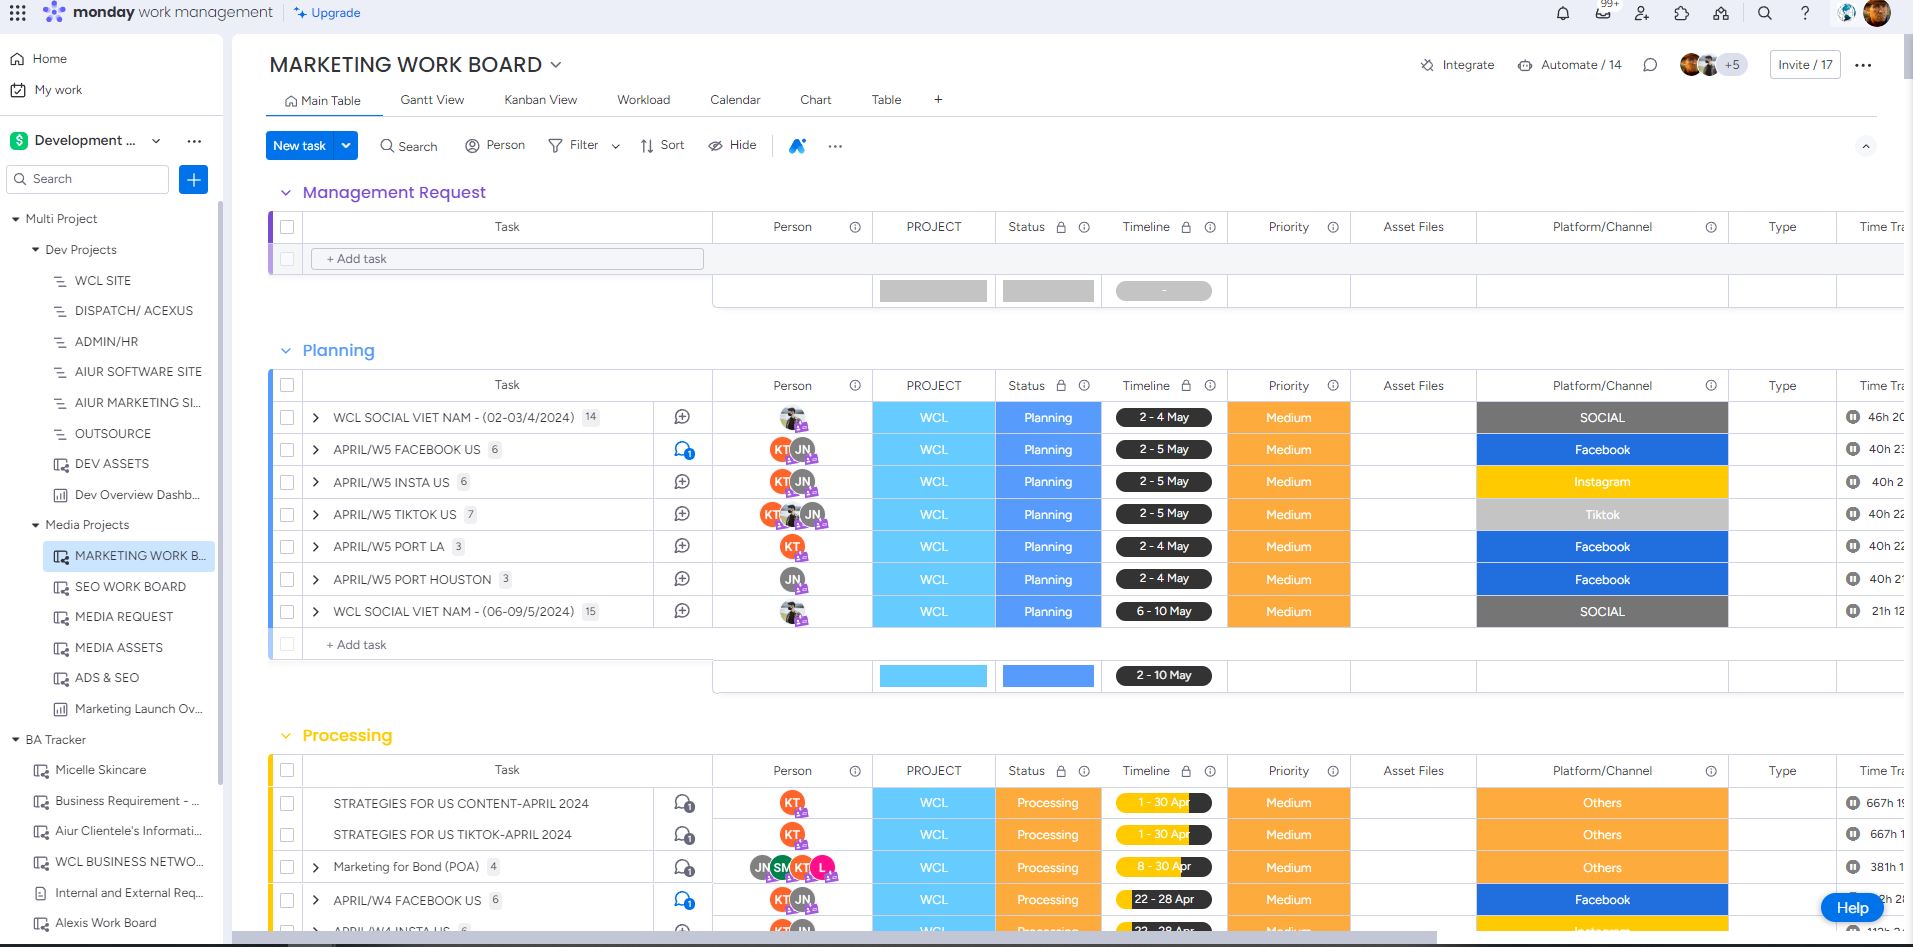Collapse Media Projects folder in sidebar
Image resolution: width=1913 pixels, height=947 pixels.
point(36,525)
